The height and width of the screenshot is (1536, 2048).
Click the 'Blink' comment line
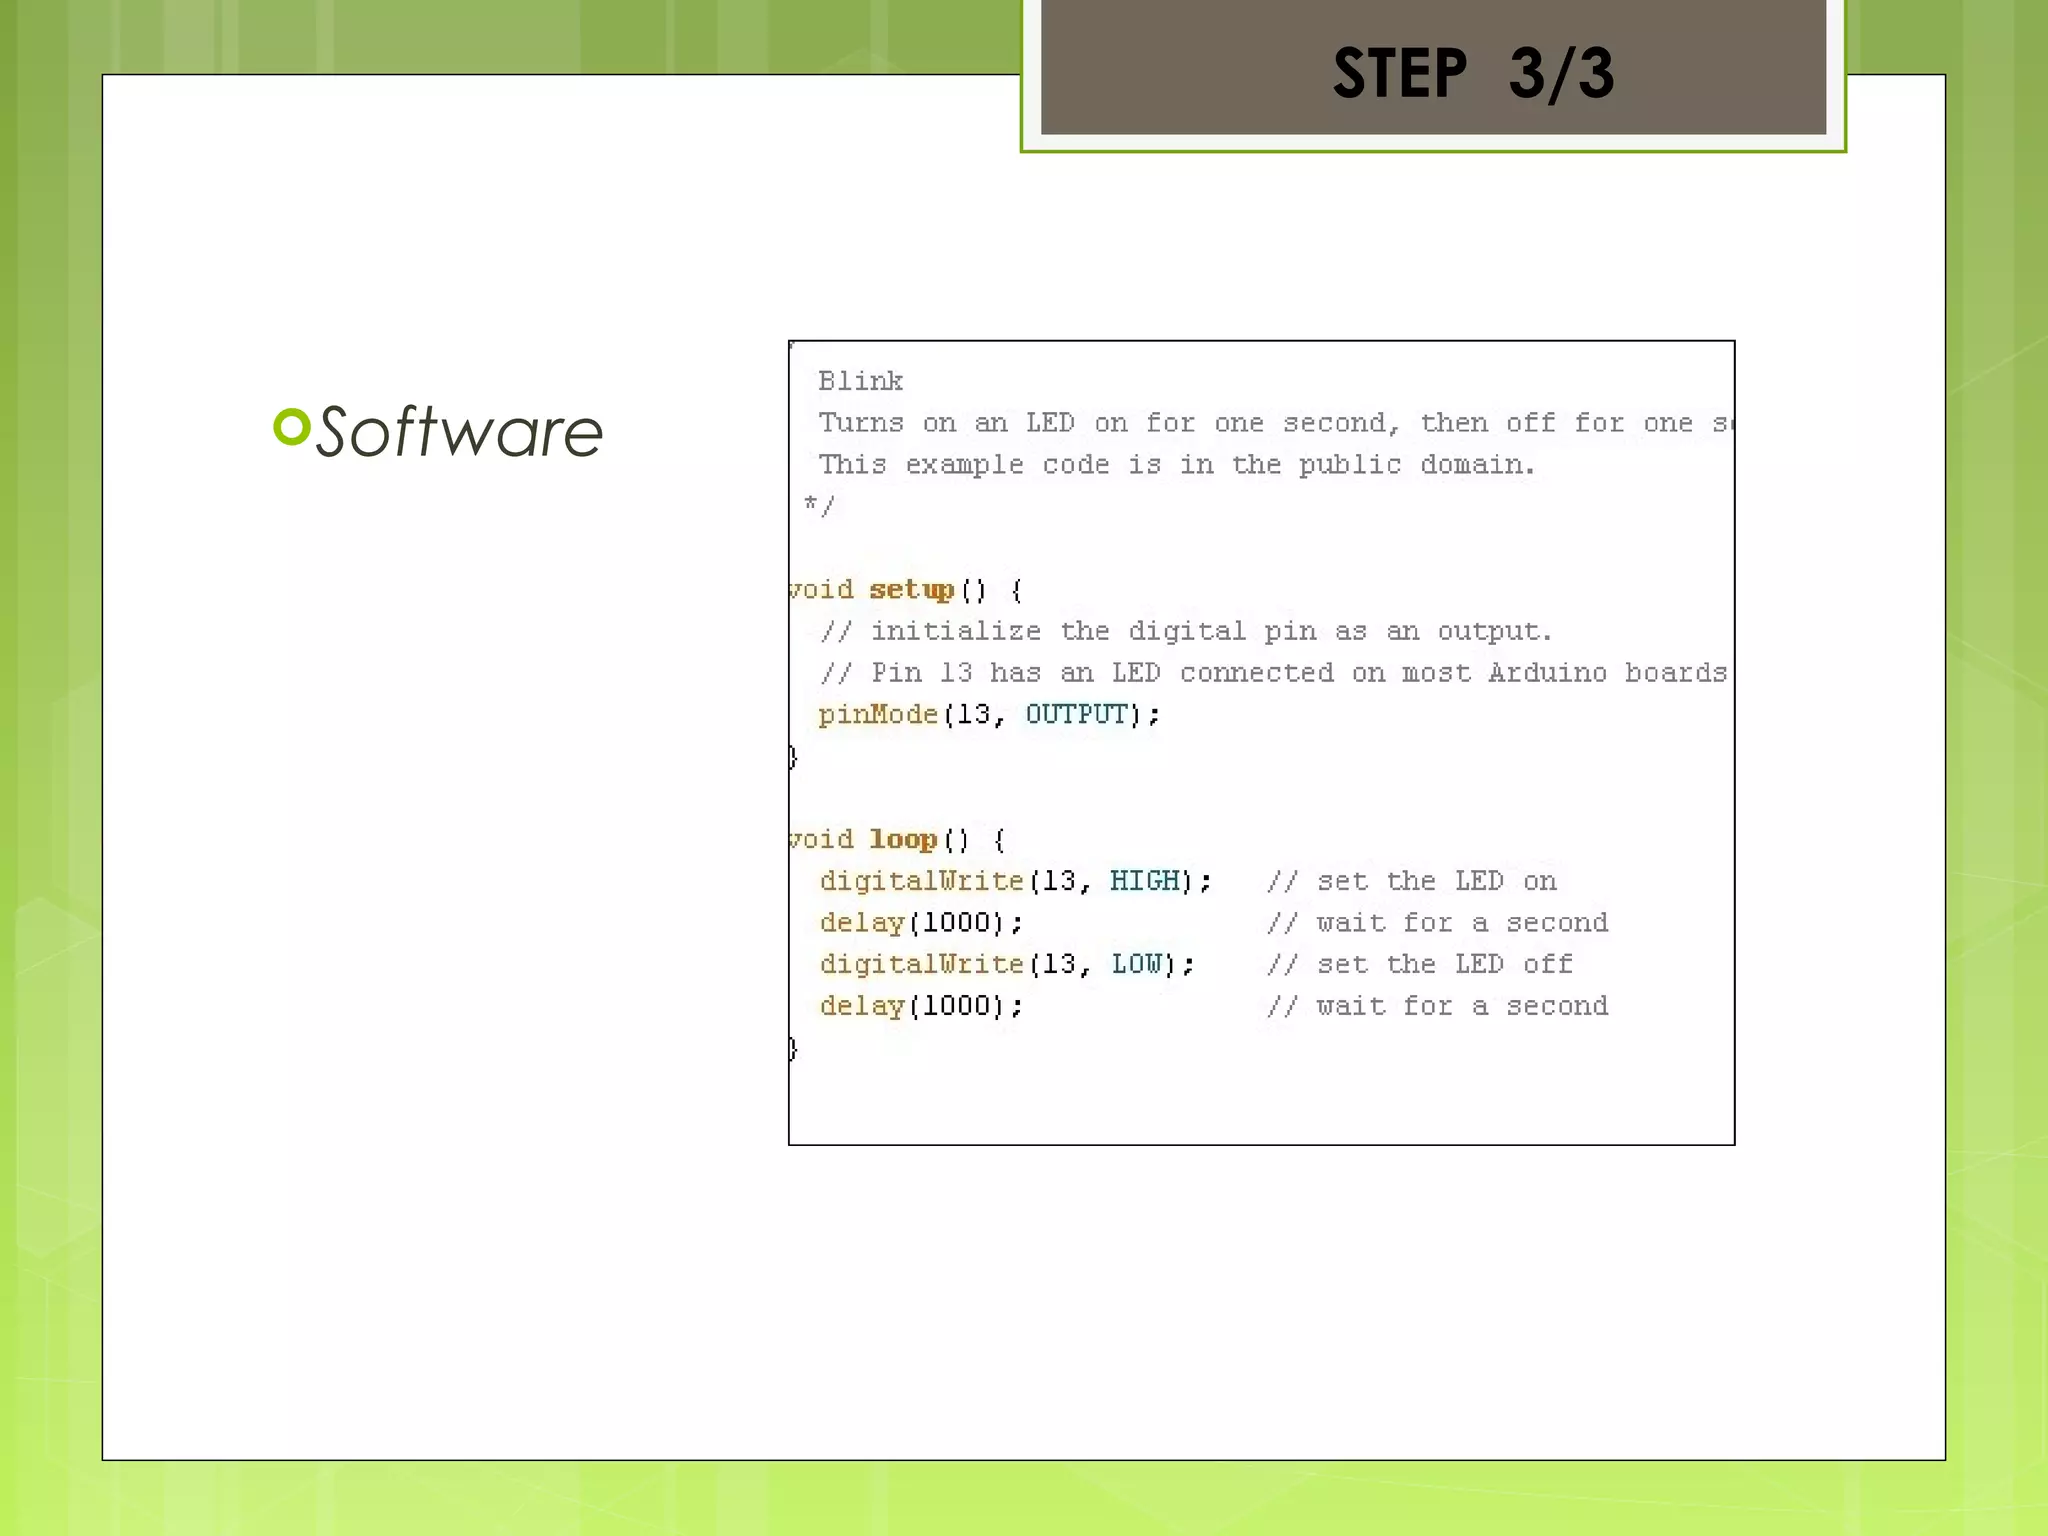pyautogui.click(x=860, y=381)
